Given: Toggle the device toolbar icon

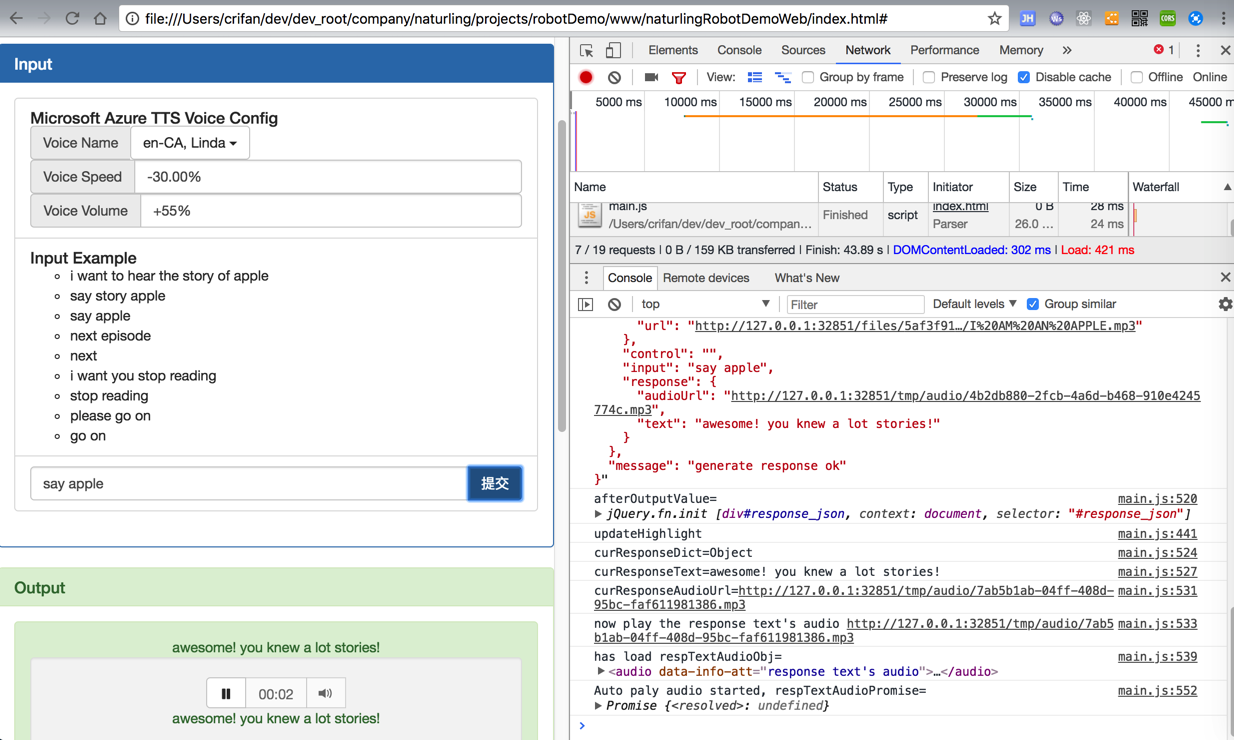Looking at the screenshot, I should (x=613, y=50).
